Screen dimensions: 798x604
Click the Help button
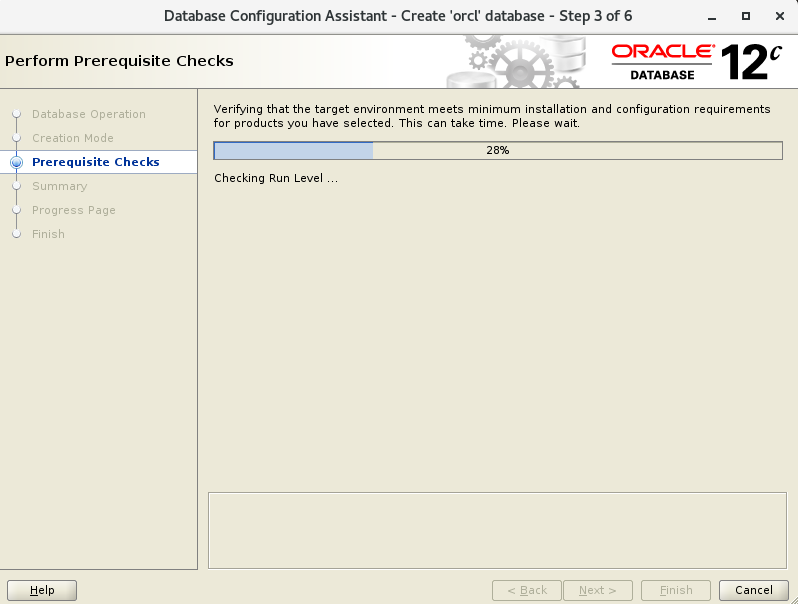click(42, 590)
